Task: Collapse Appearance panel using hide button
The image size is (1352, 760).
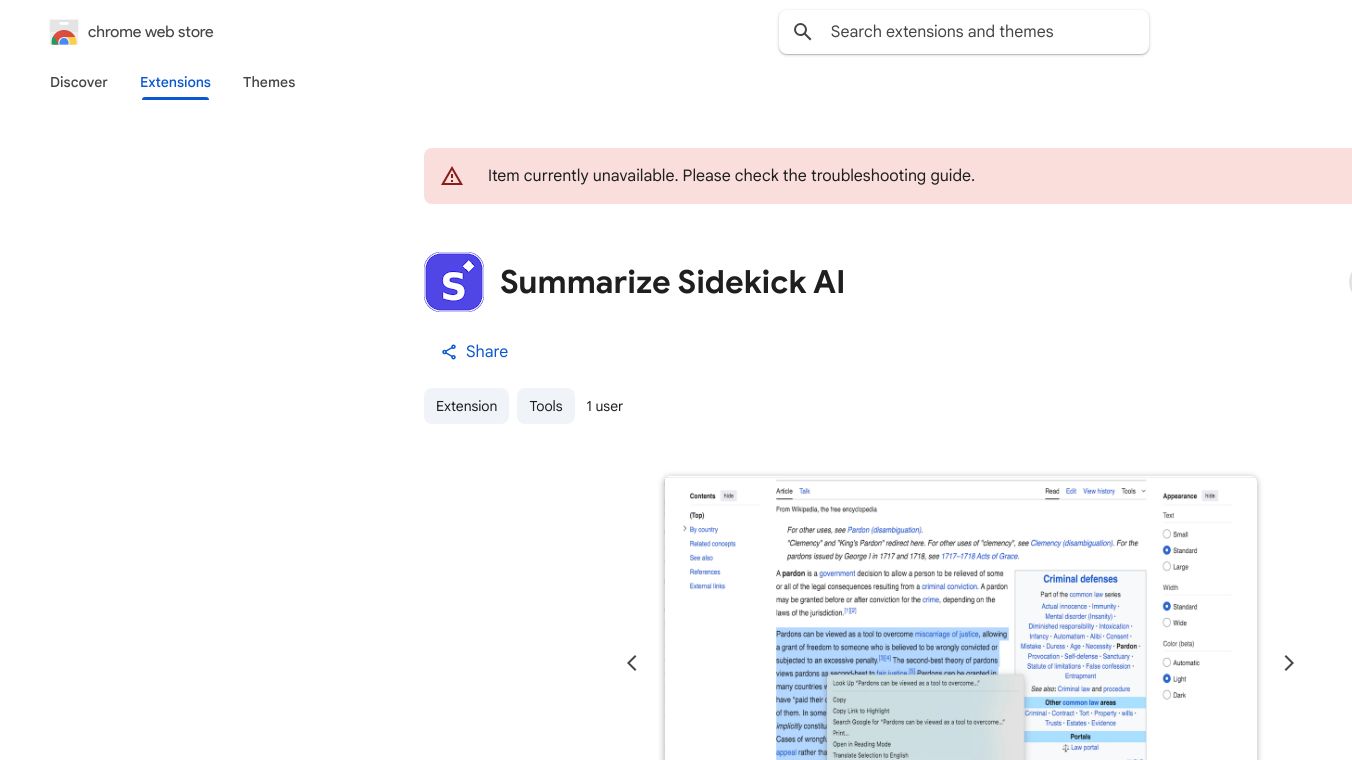Action: coord(1210,496)
